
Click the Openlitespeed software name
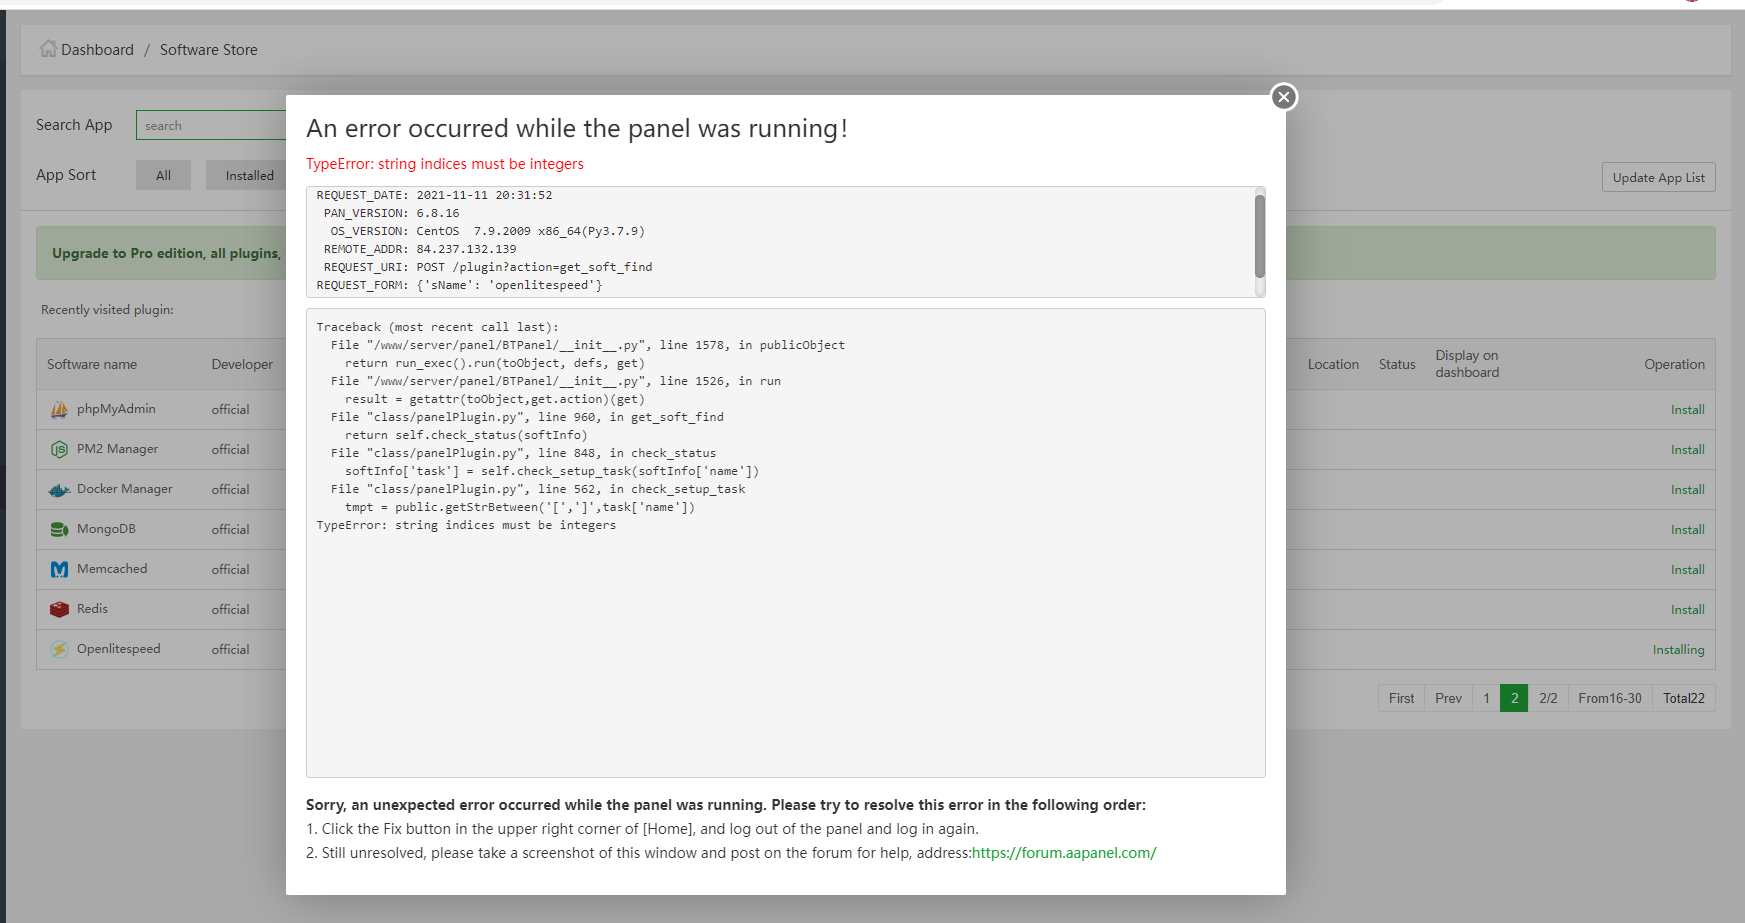(x=118, y=649)
